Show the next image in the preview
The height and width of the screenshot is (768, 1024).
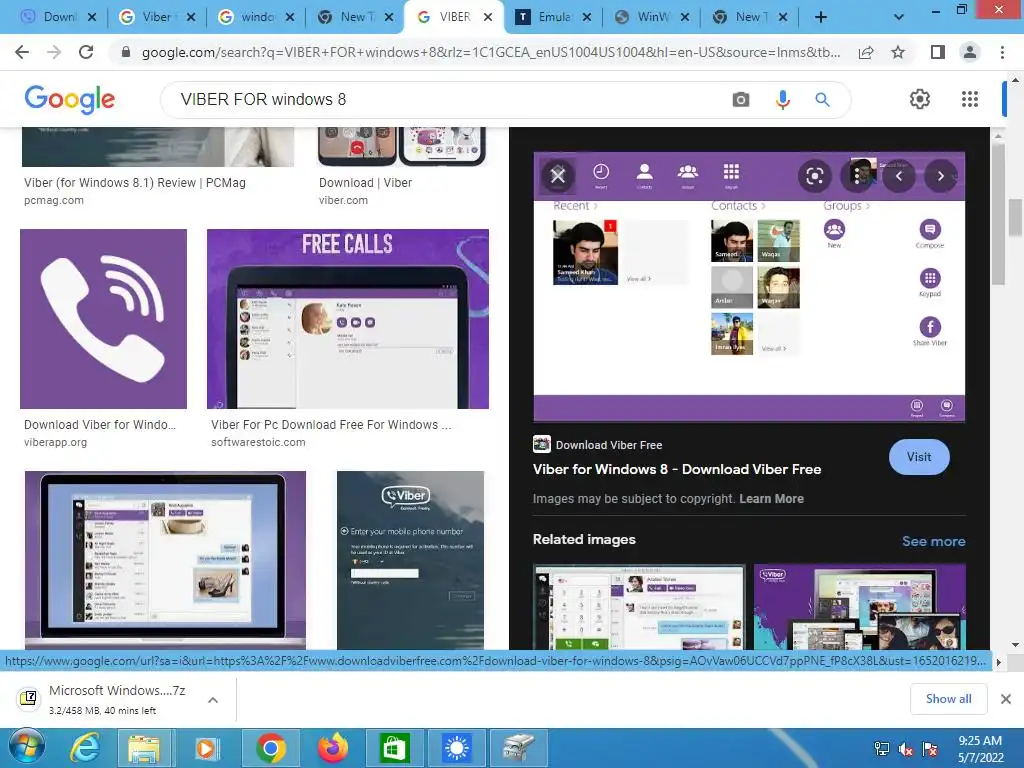940,176
